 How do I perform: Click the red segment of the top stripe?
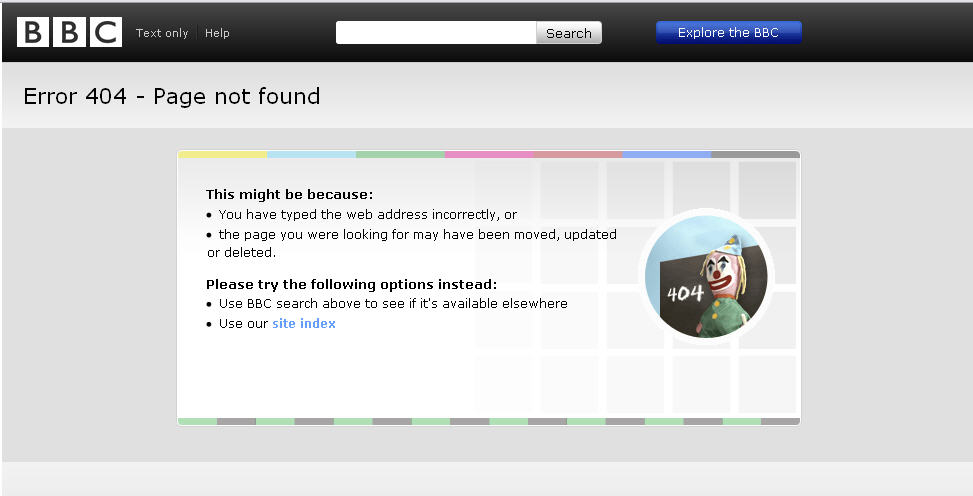pos(578,154)
